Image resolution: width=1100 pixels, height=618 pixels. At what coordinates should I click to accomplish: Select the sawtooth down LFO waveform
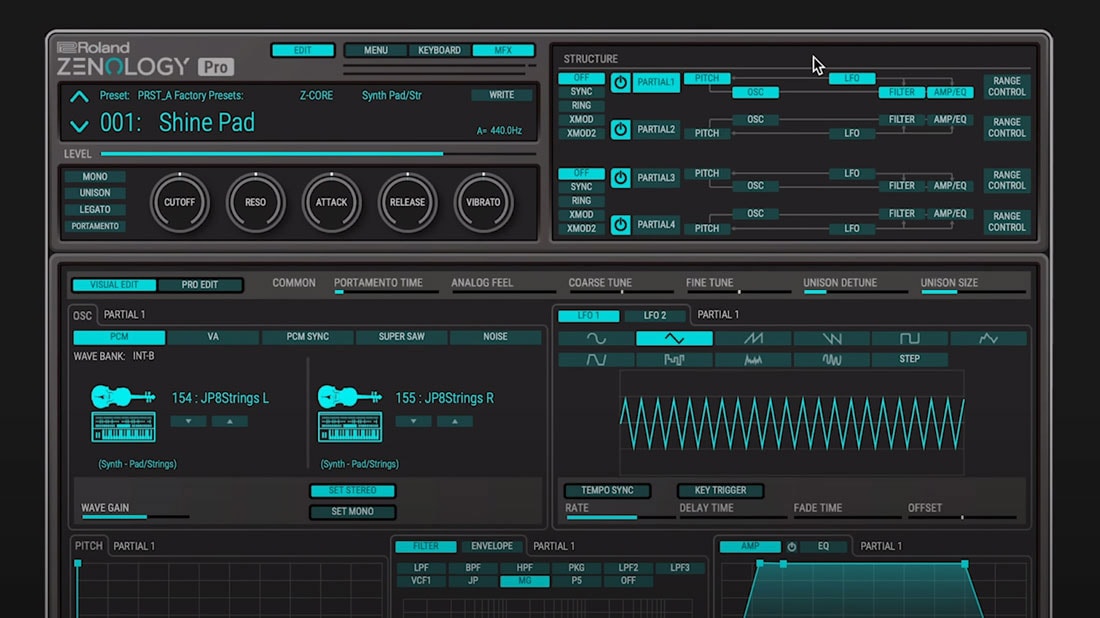tap(831, 339)
